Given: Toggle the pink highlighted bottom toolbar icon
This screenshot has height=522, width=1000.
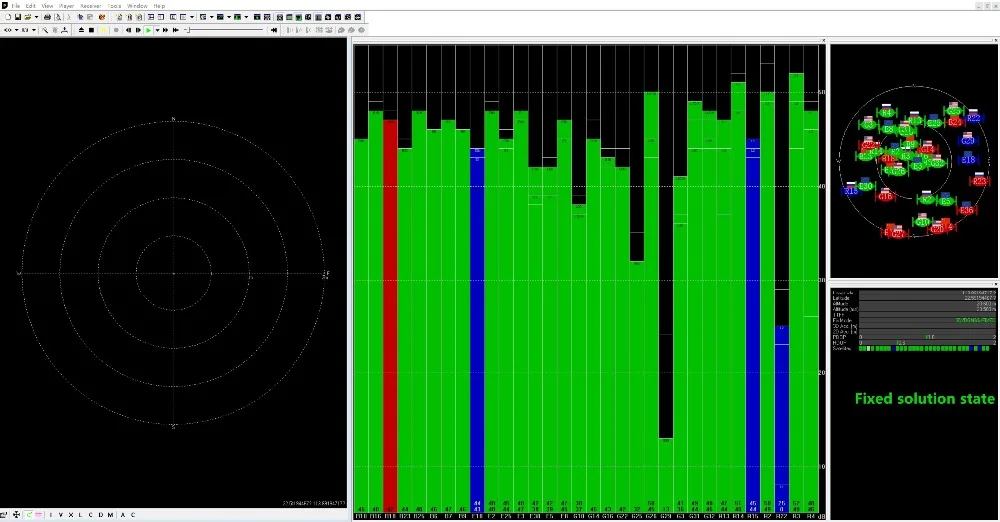Looking at the screenshot, I should (39, 515).
